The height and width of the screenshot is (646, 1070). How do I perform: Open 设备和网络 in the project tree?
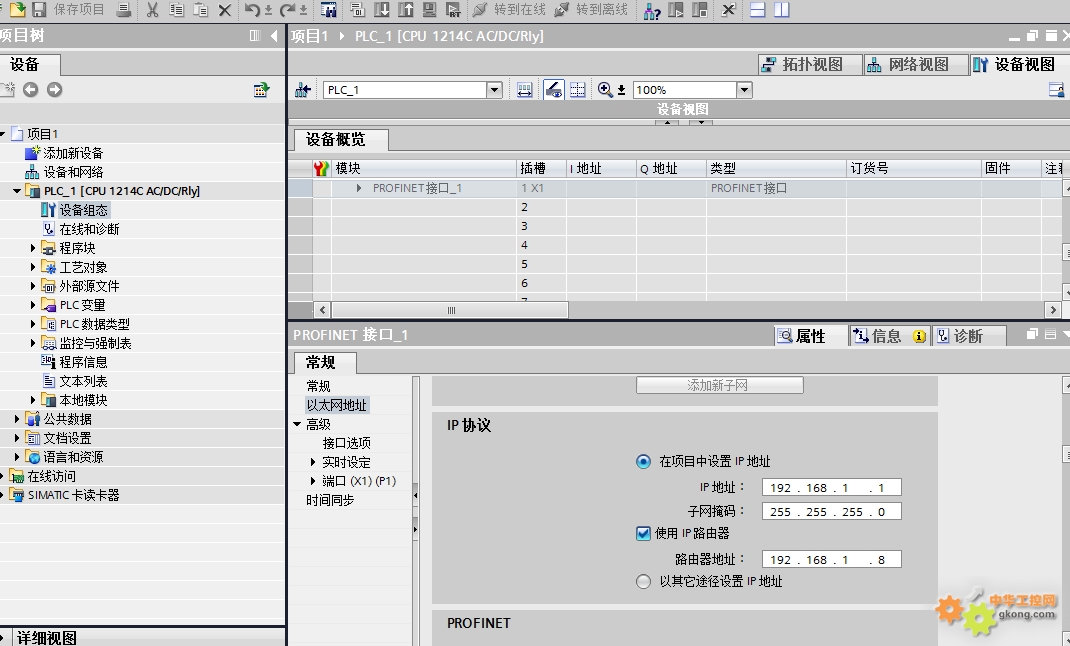[74, 172]
